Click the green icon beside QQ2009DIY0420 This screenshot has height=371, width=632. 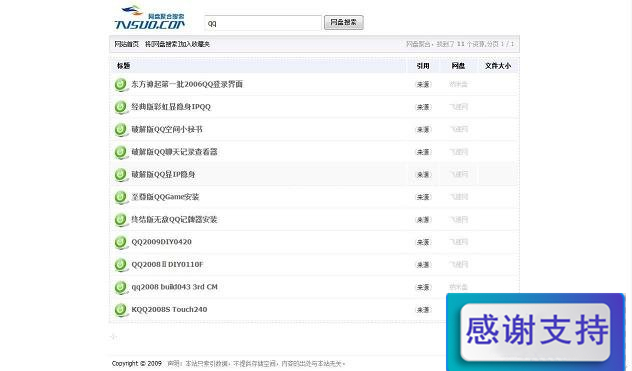point(120,242)
